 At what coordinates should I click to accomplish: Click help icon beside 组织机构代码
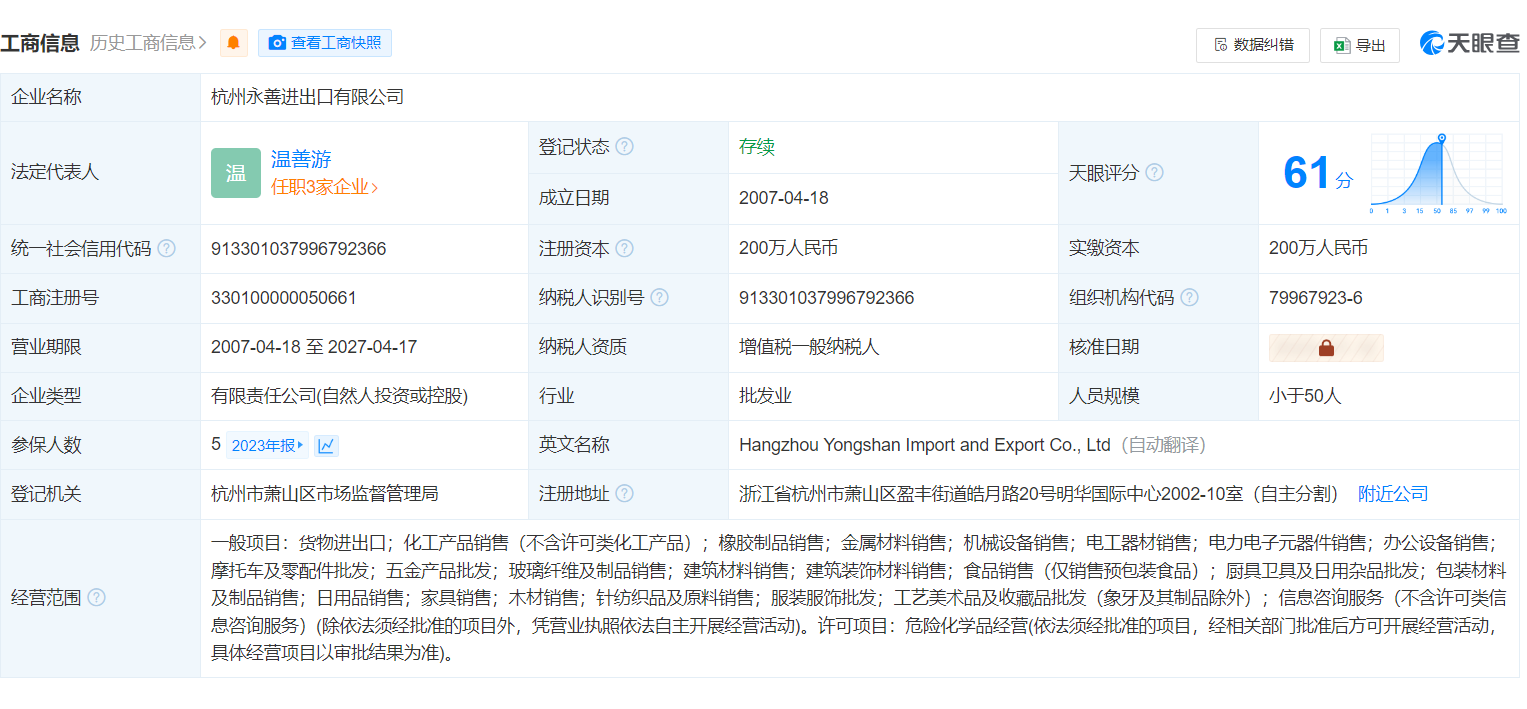point(1189,298)
